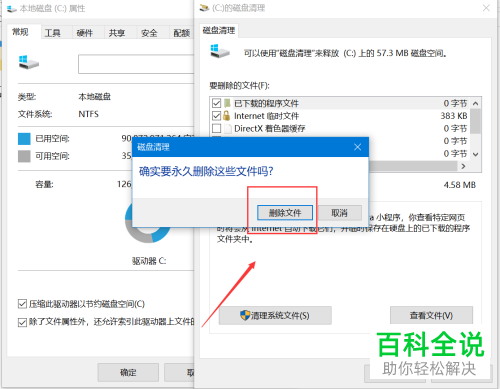
Task: Click the 清理系统文件(S) button
Action: point(275,315)
